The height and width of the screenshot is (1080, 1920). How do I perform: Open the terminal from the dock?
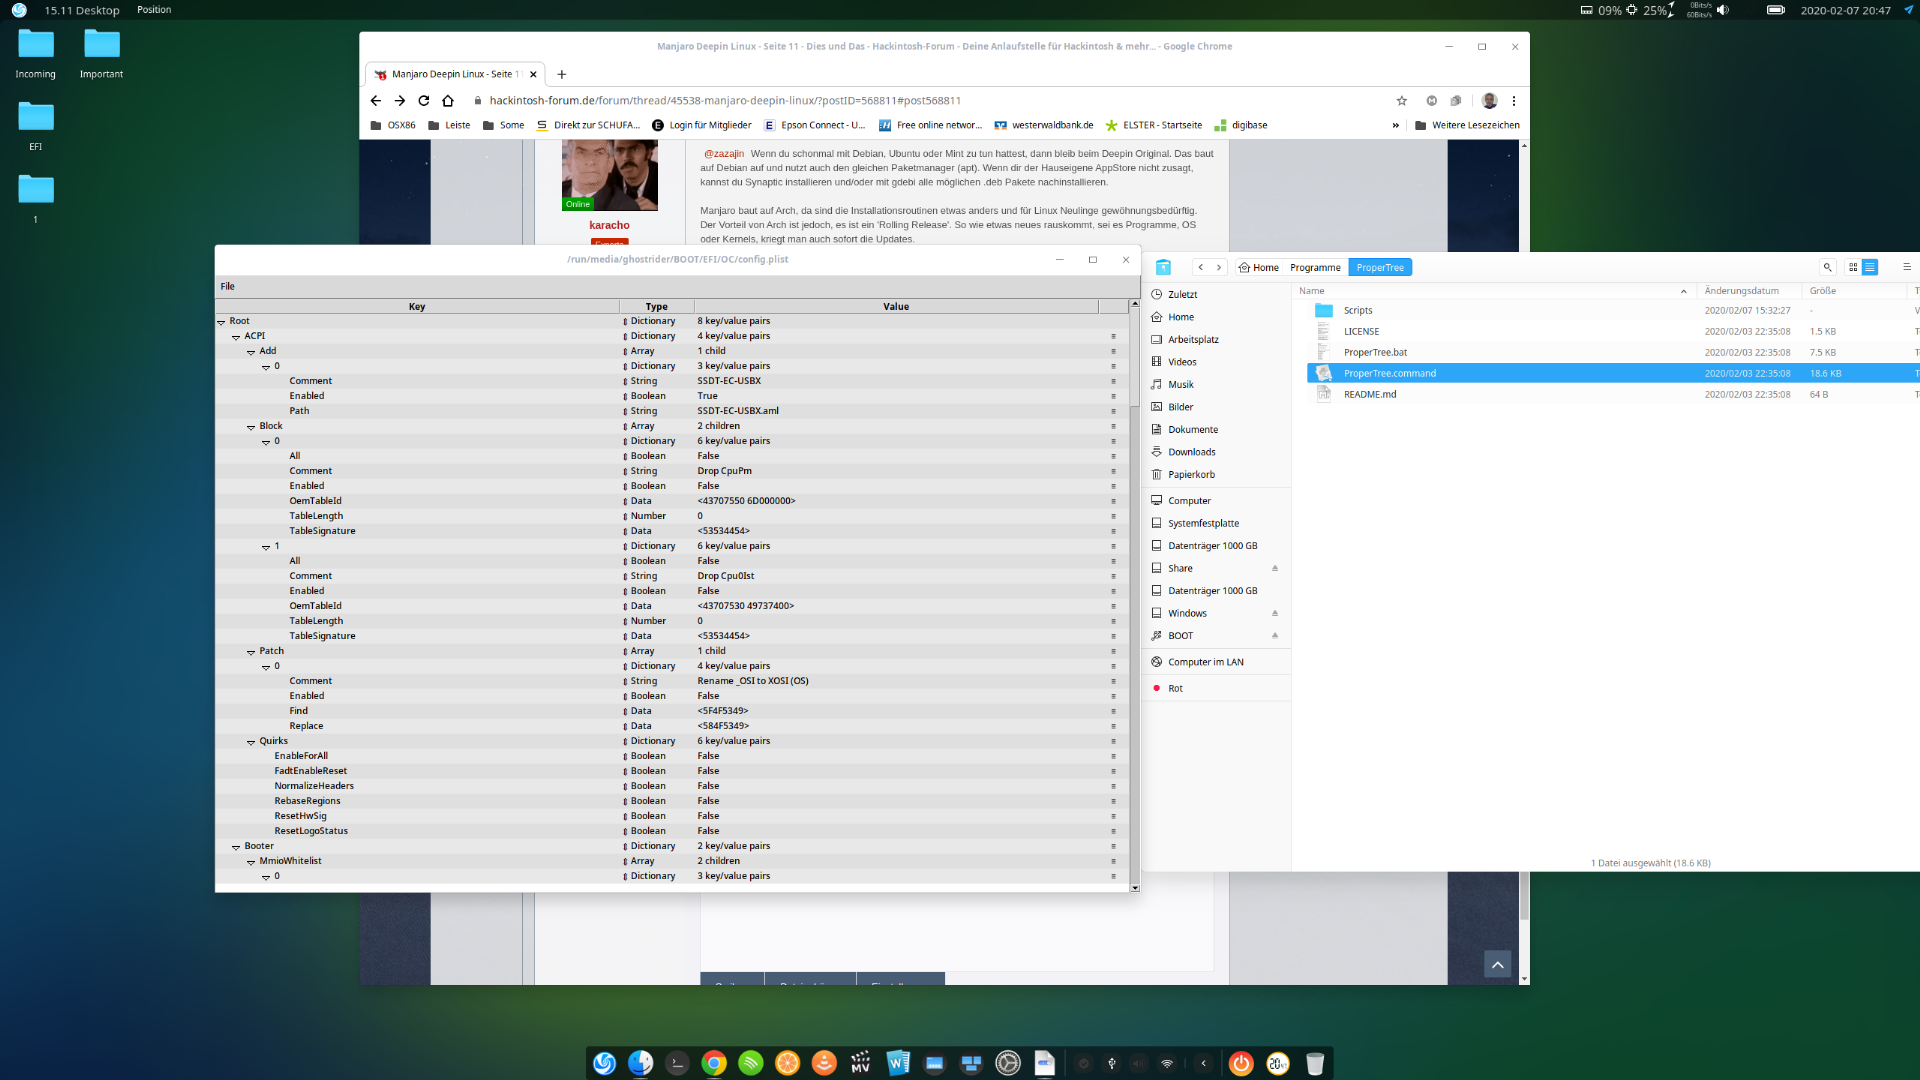pyautogui.click(x=677, y=1063)
